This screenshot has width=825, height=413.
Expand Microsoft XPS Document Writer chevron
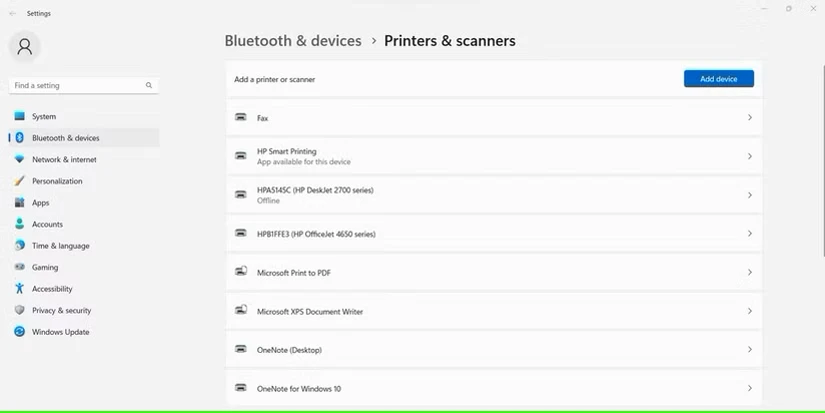coord(750,311)
